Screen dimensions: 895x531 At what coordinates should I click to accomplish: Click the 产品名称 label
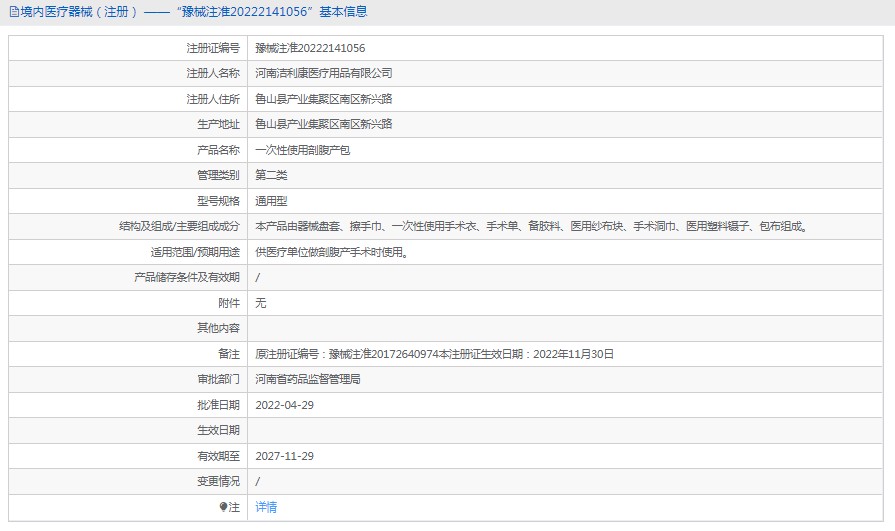tap(218, 150)
